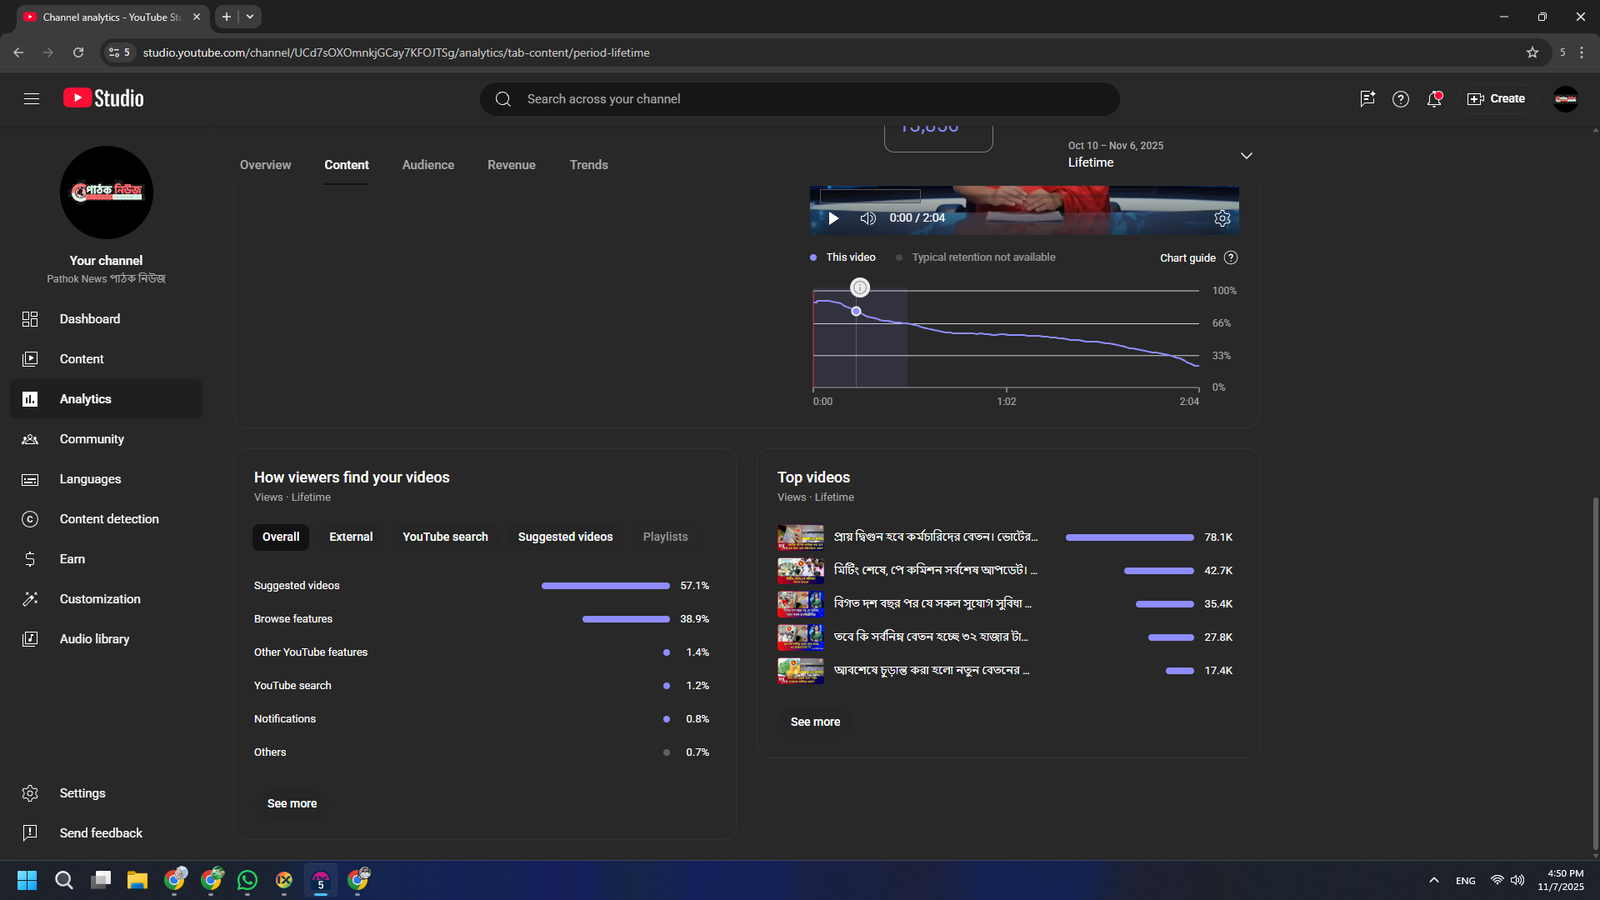Toggle the video player volume icon
This screenshot has width=1600, height=900.
pos(868,218)
